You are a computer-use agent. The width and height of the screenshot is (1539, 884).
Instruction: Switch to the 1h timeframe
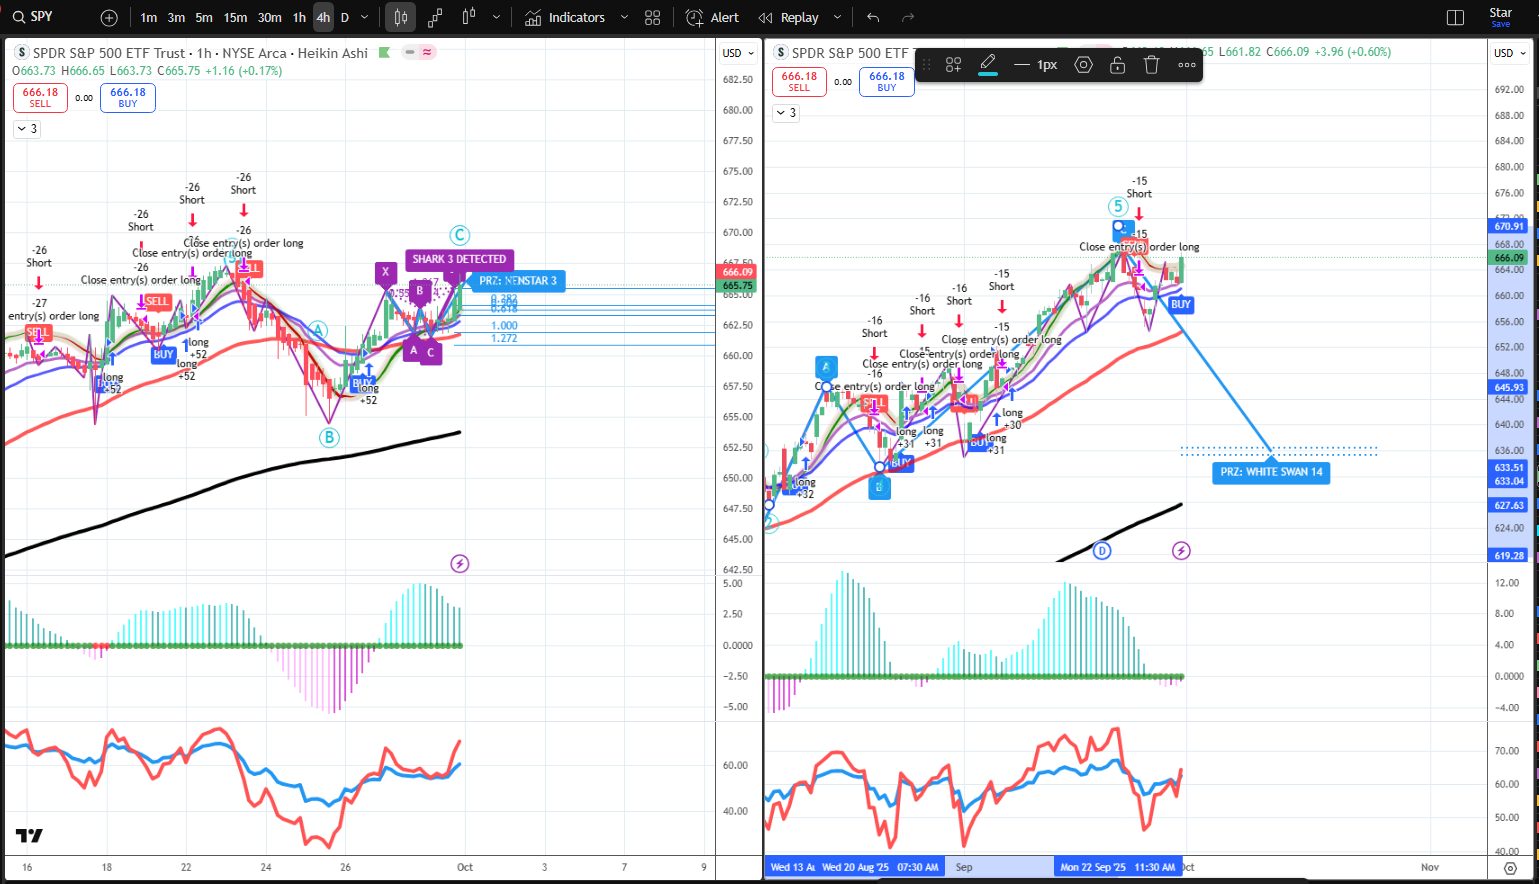tap(299, 18)
